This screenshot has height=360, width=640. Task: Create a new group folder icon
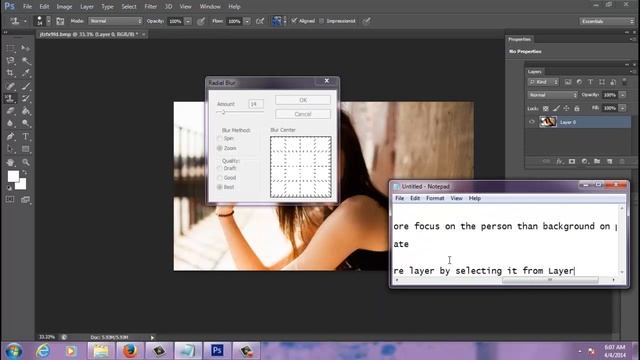point(597,162)
